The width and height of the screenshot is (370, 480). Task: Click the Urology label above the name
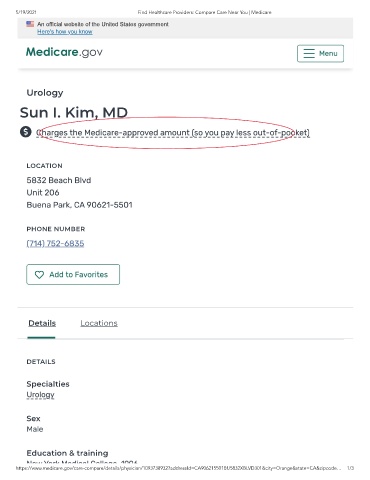click(45, 93)
